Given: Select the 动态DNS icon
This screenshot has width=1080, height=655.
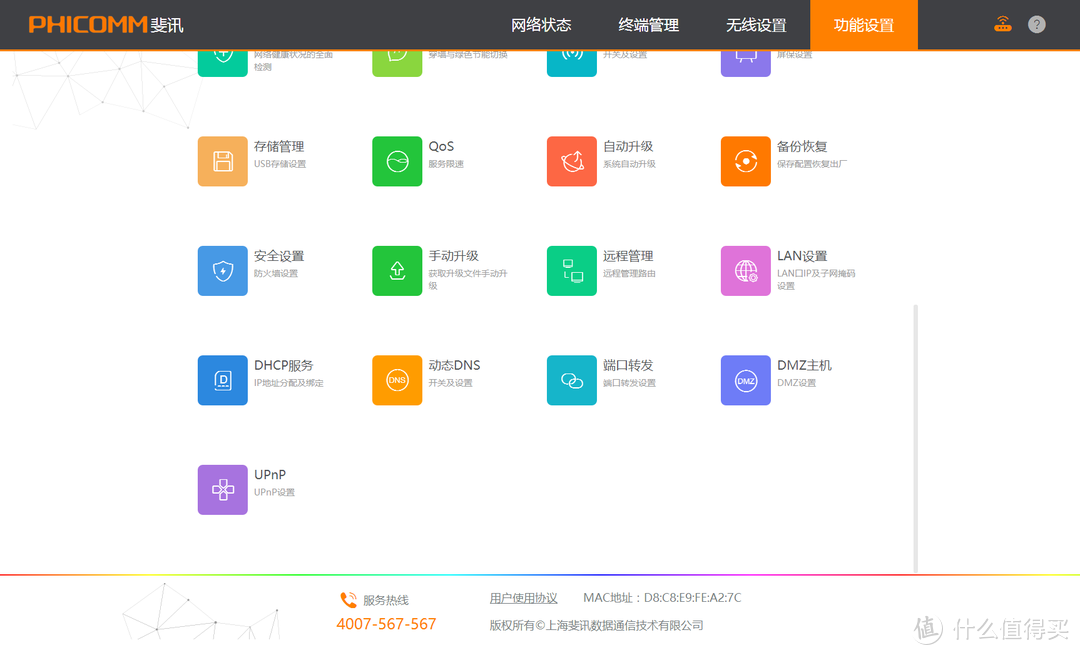Looking at the screenshot, I should [397, 380].
